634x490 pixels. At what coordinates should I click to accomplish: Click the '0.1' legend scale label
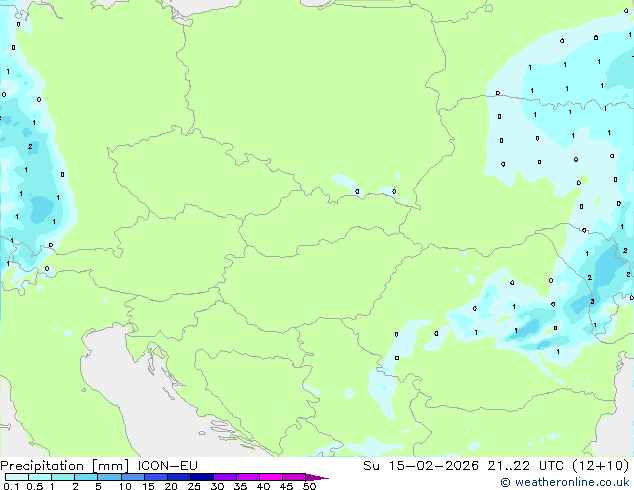(x=12, y=486)
